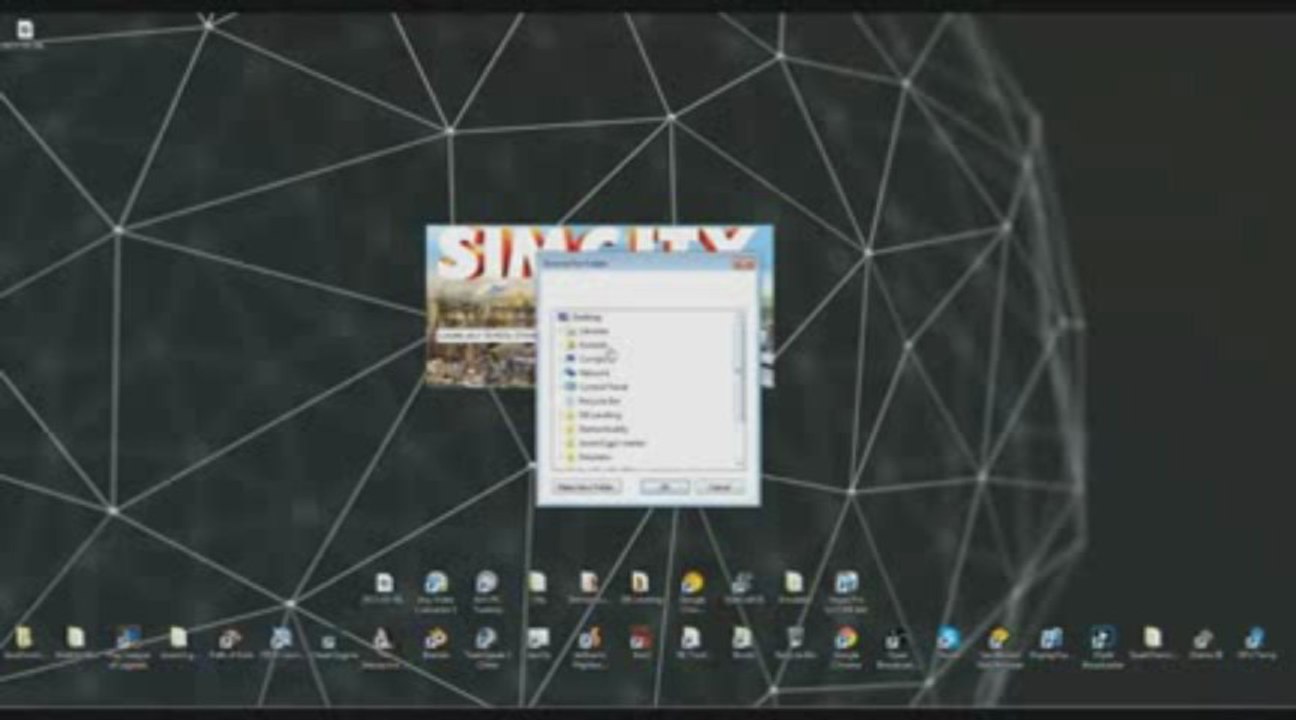Image resolution: width=1296 pixels, height=720 pixels.
Task: Select the Any Video Converter 5 desktop icon
Action: pos(435,591)
